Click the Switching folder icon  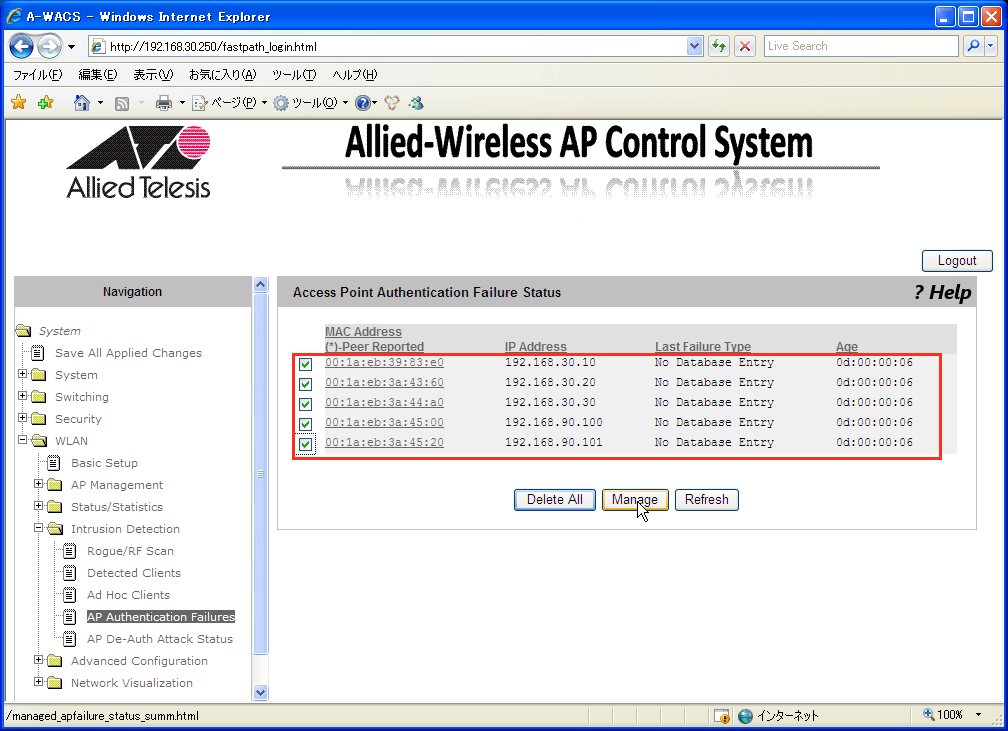tap(39, 397)
